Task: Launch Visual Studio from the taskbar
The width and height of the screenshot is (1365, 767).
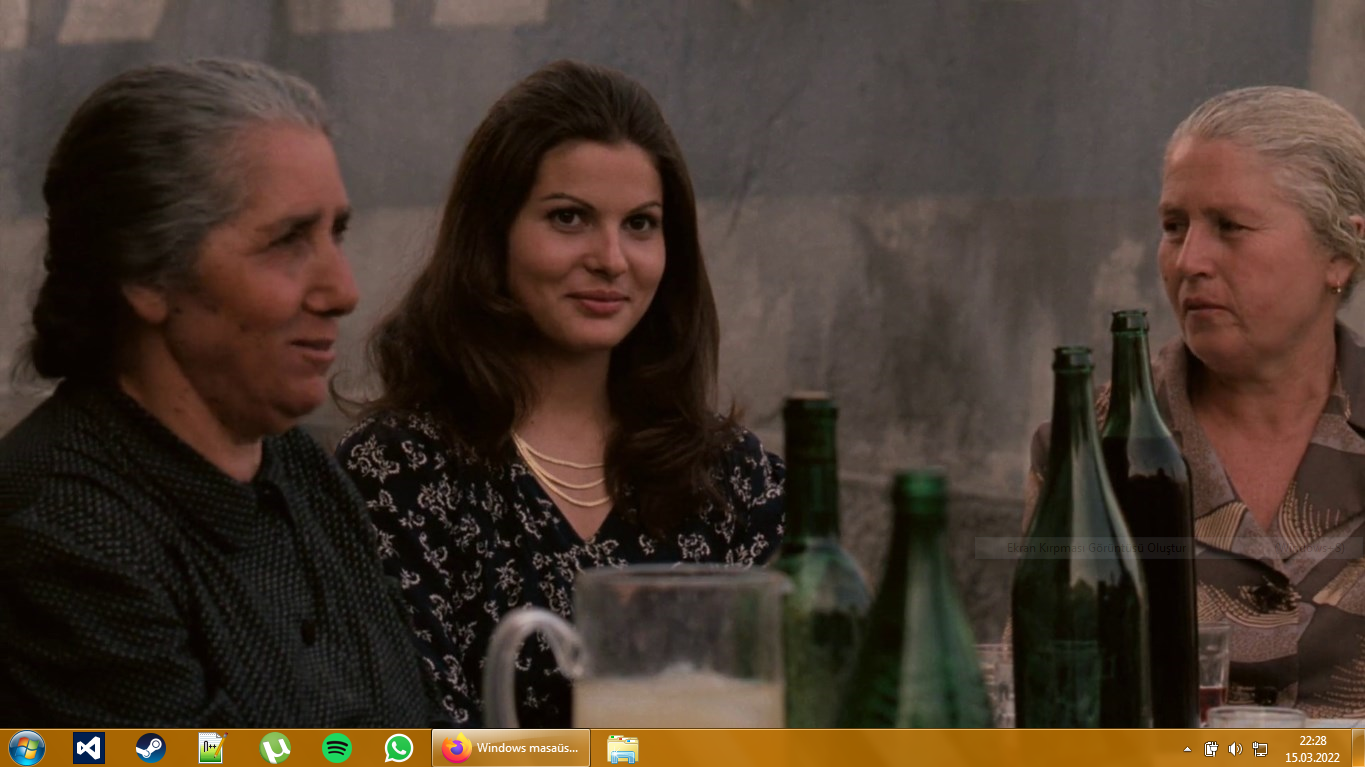Action: pos(88,748)
